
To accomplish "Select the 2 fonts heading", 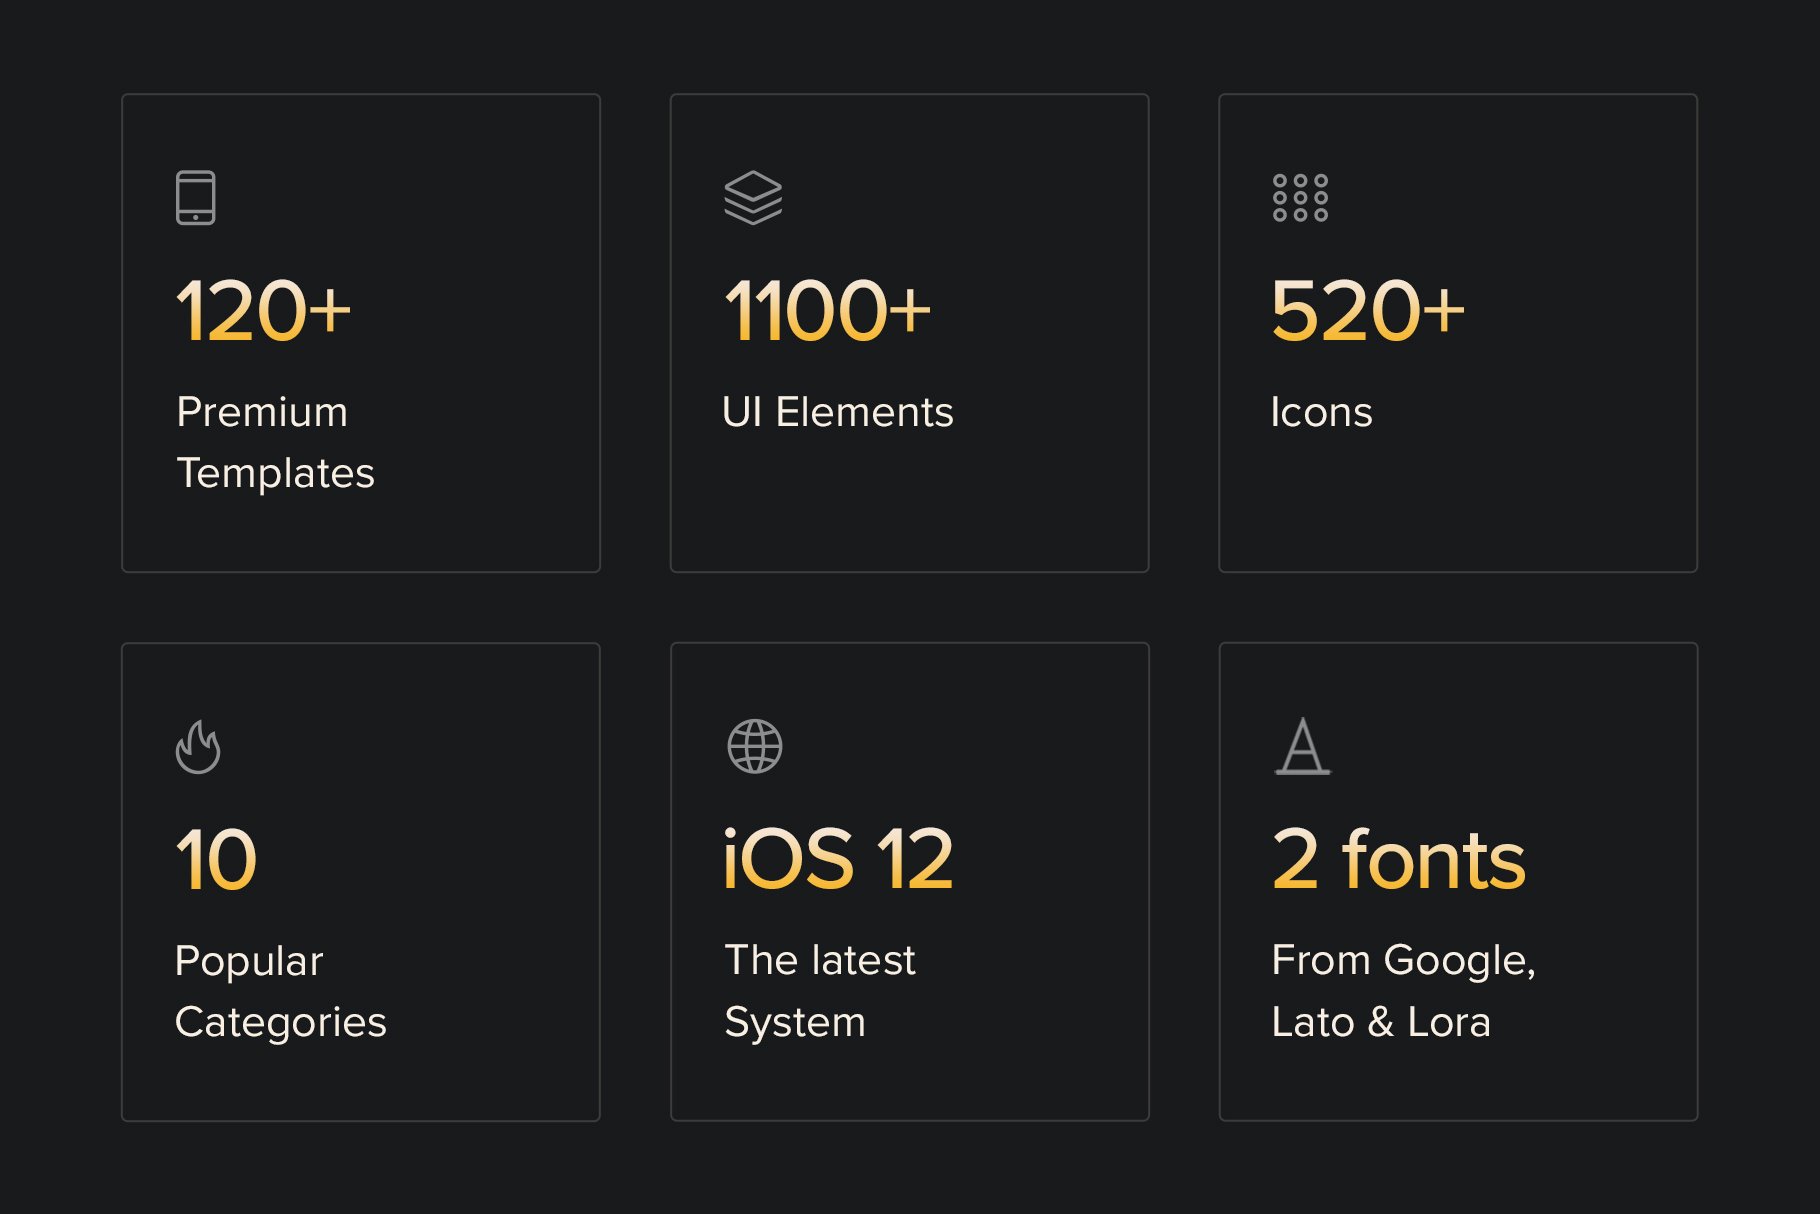I will coord(1399,859).
